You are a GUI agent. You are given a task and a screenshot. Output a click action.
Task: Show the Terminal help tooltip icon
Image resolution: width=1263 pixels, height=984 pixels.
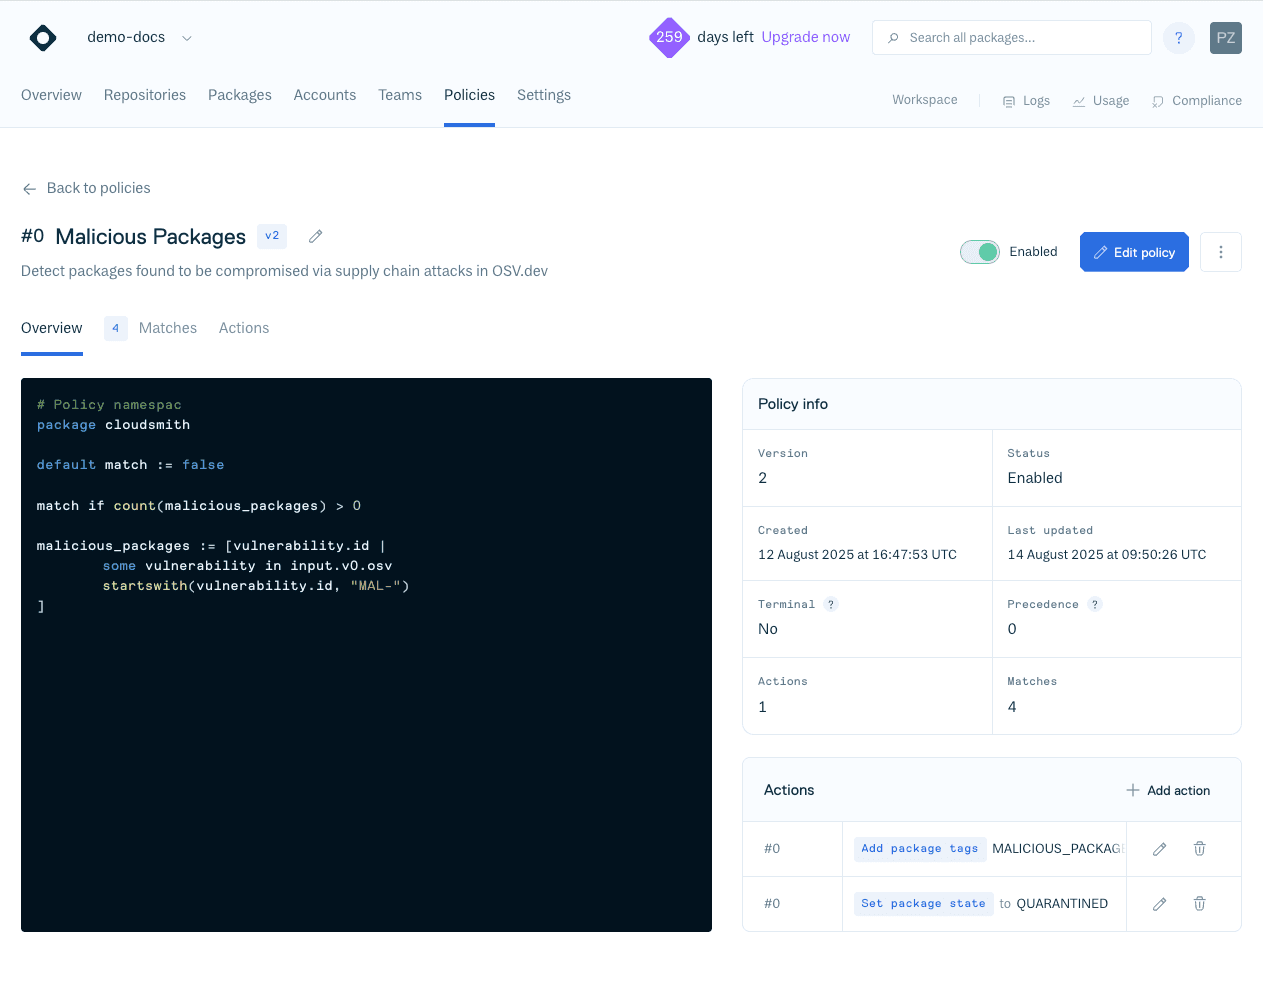[x=831, y=605]
